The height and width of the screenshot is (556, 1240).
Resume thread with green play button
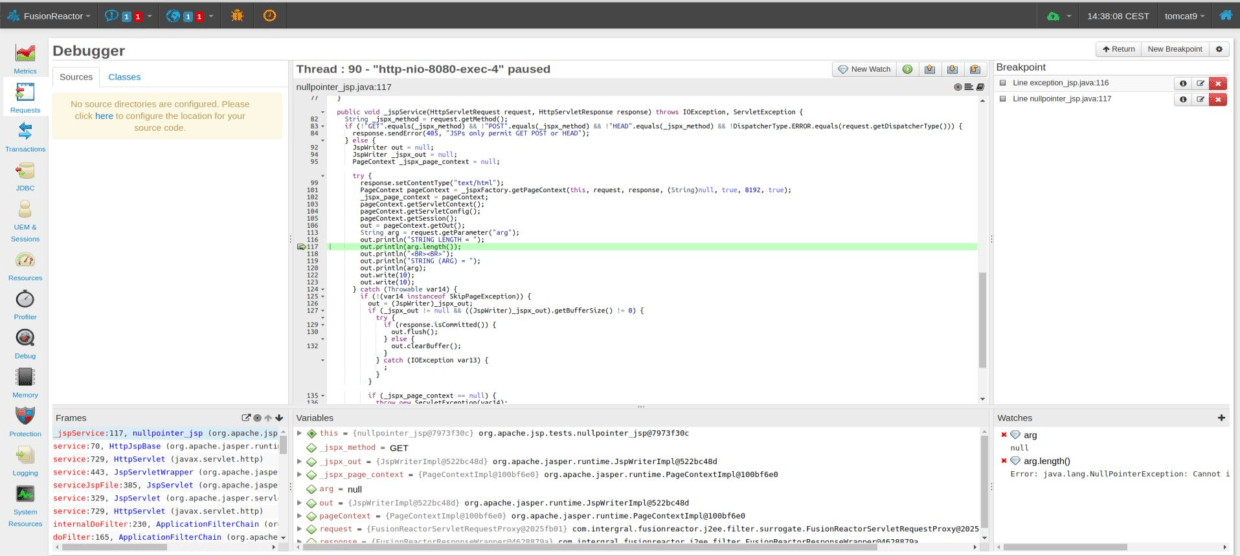point(907,69)
